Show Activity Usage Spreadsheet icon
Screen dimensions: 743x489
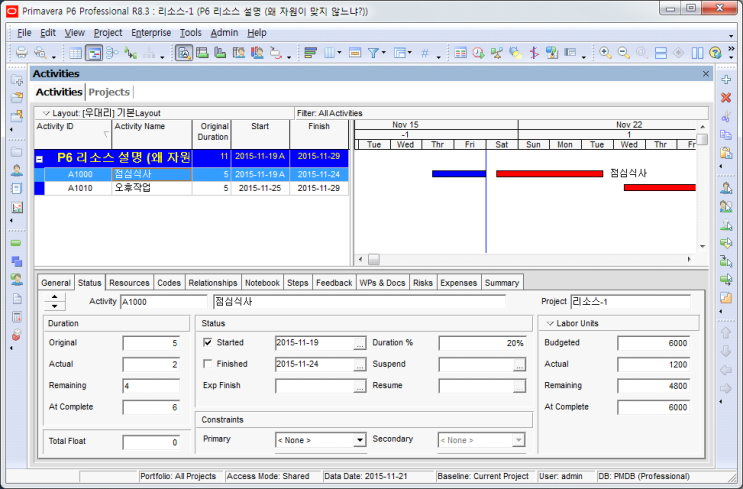202,53
